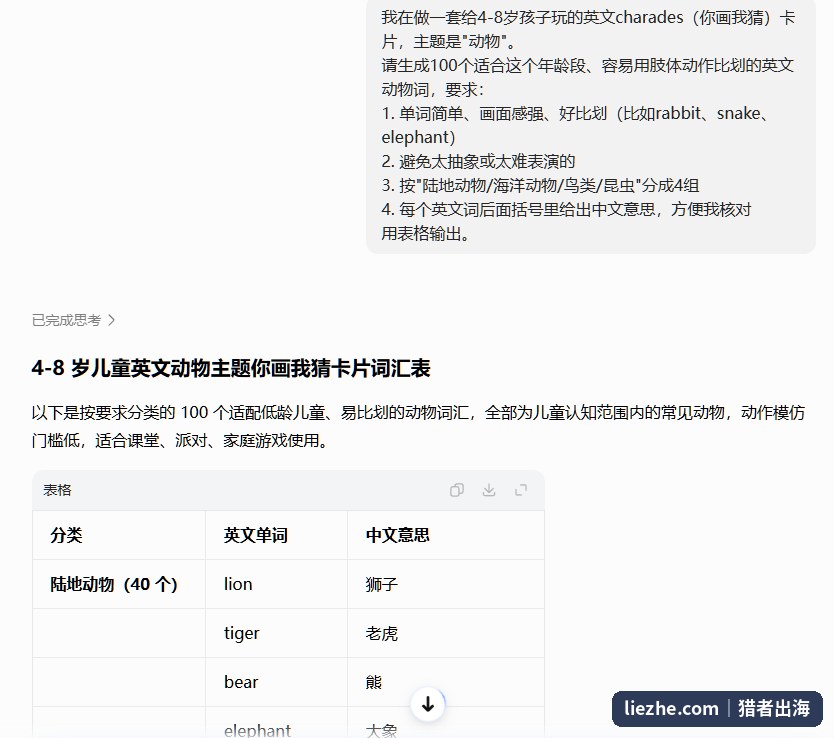834x738 pixels.
Task: Select the tiger table cell
Action: click(277, 633)
